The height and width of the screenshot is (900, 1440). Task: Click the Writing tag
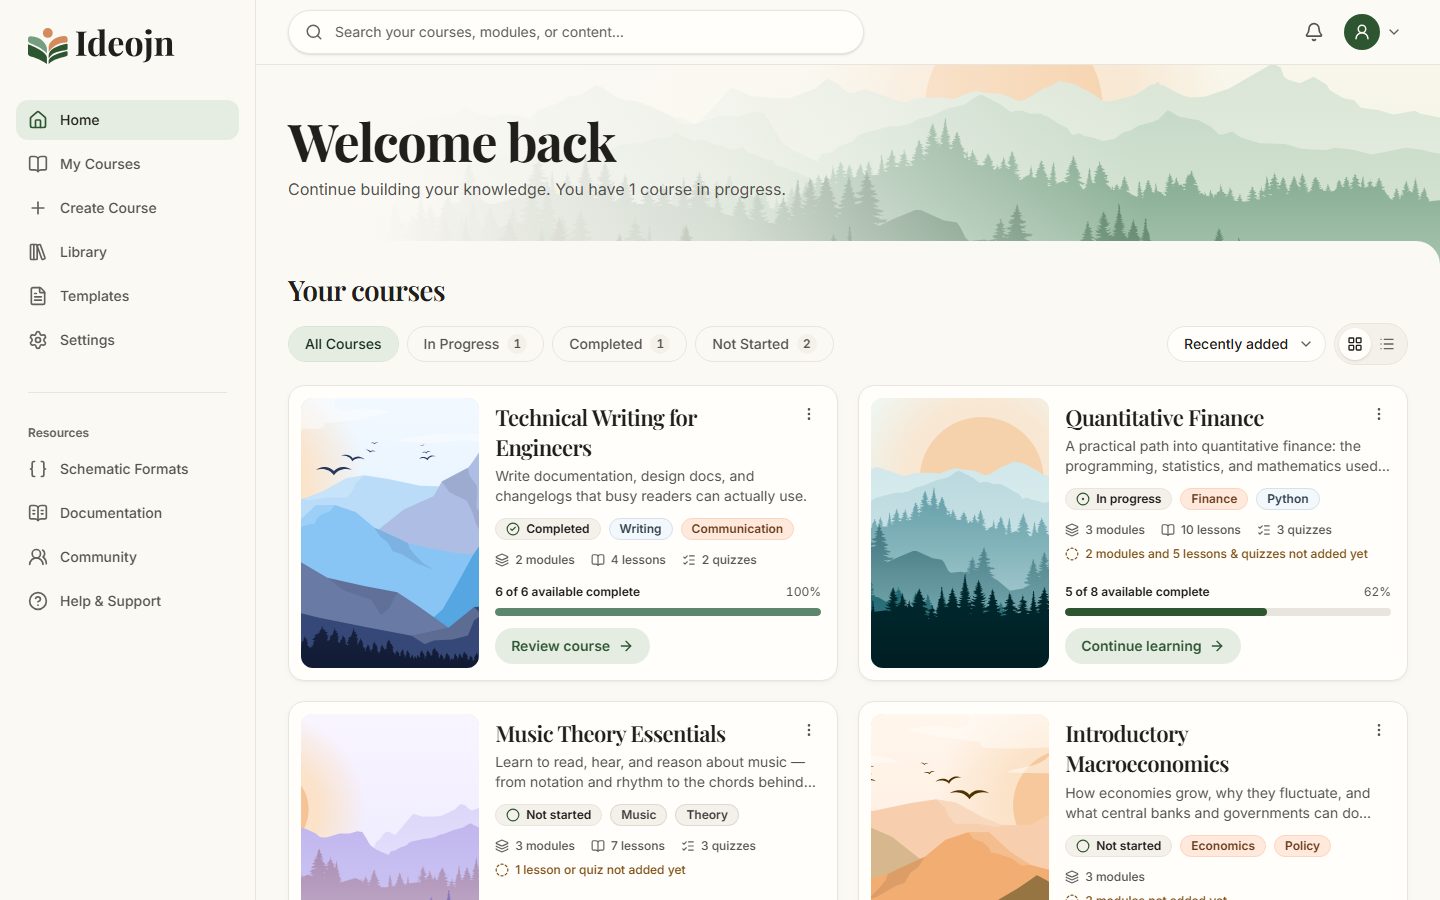pos(640,529)
